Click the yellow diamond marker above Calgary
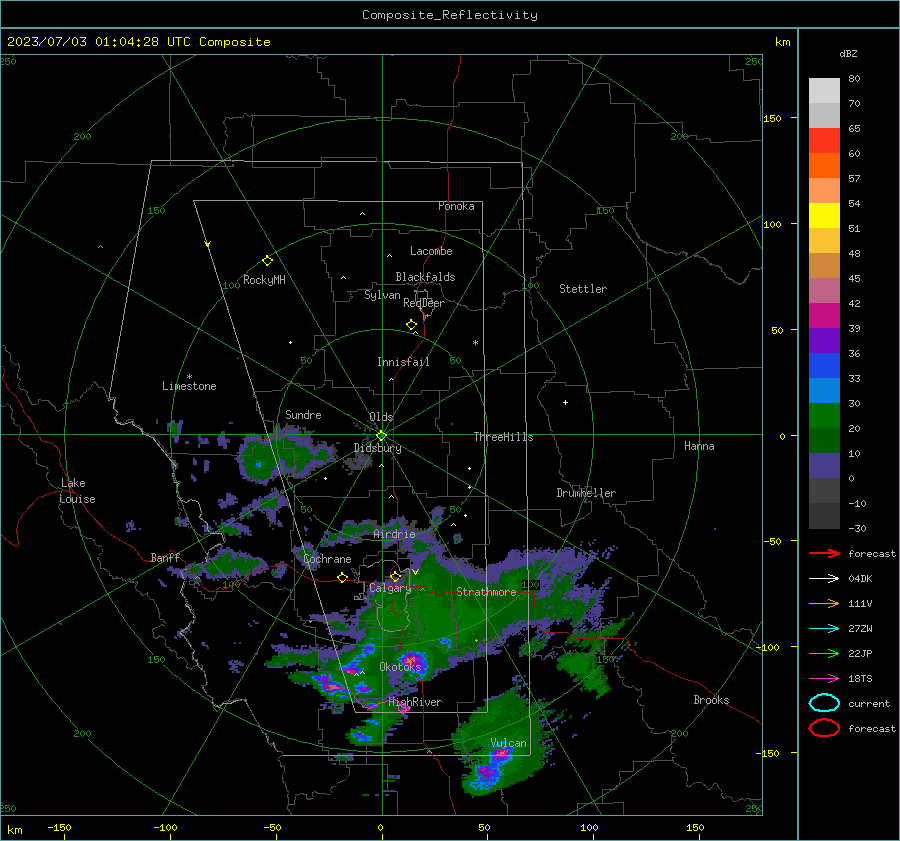Viewport: 900px width, 841px height. 395,576
